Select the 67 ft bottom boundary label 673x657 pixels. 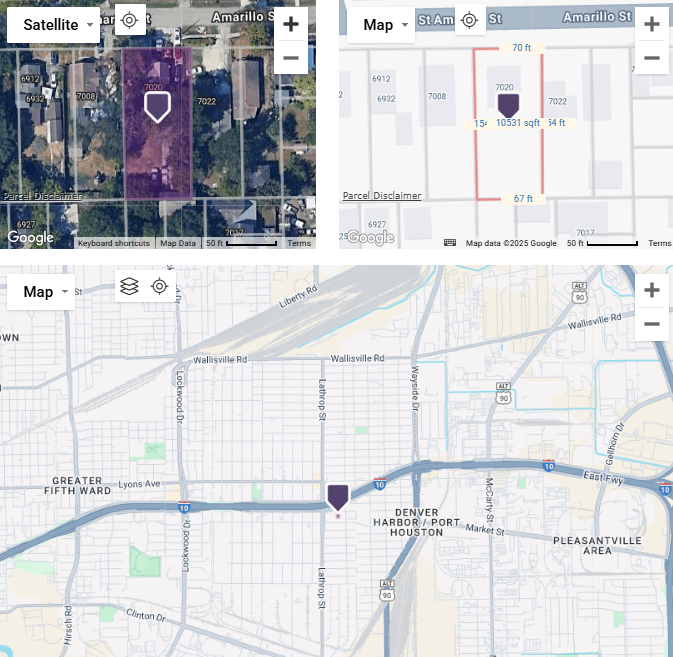[x=523, y=199]
